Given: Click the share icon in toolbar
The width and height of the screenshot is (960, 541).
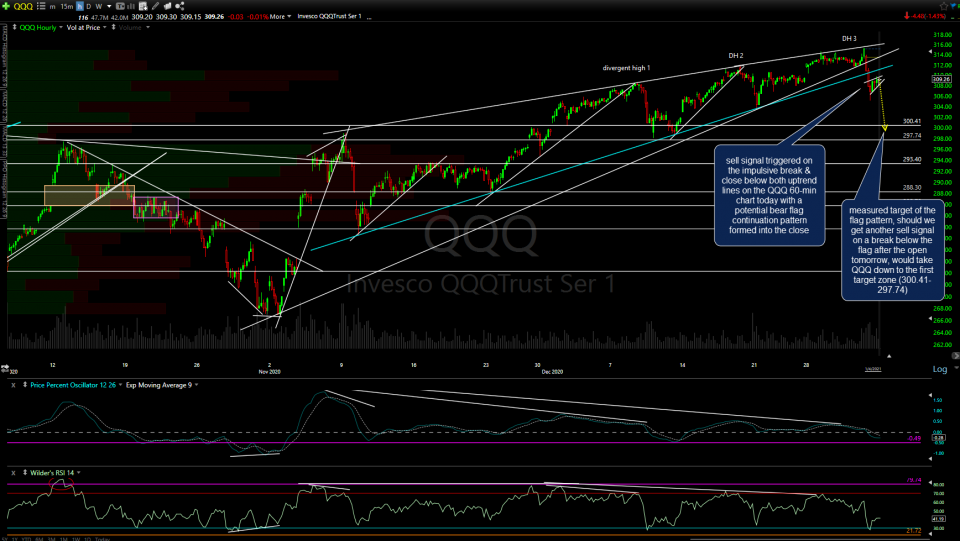Looking at the screenshot, I should tap(179, 6).
